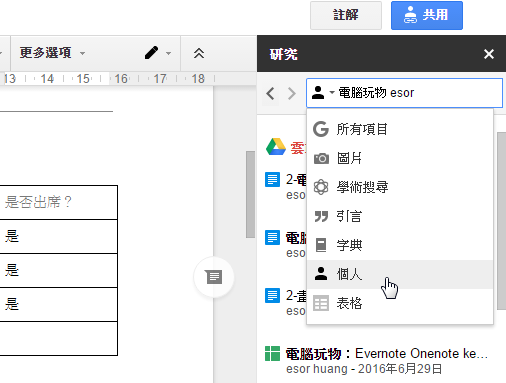Go forward in research panel history
The image size is (506, 383).
coord(292,94)
